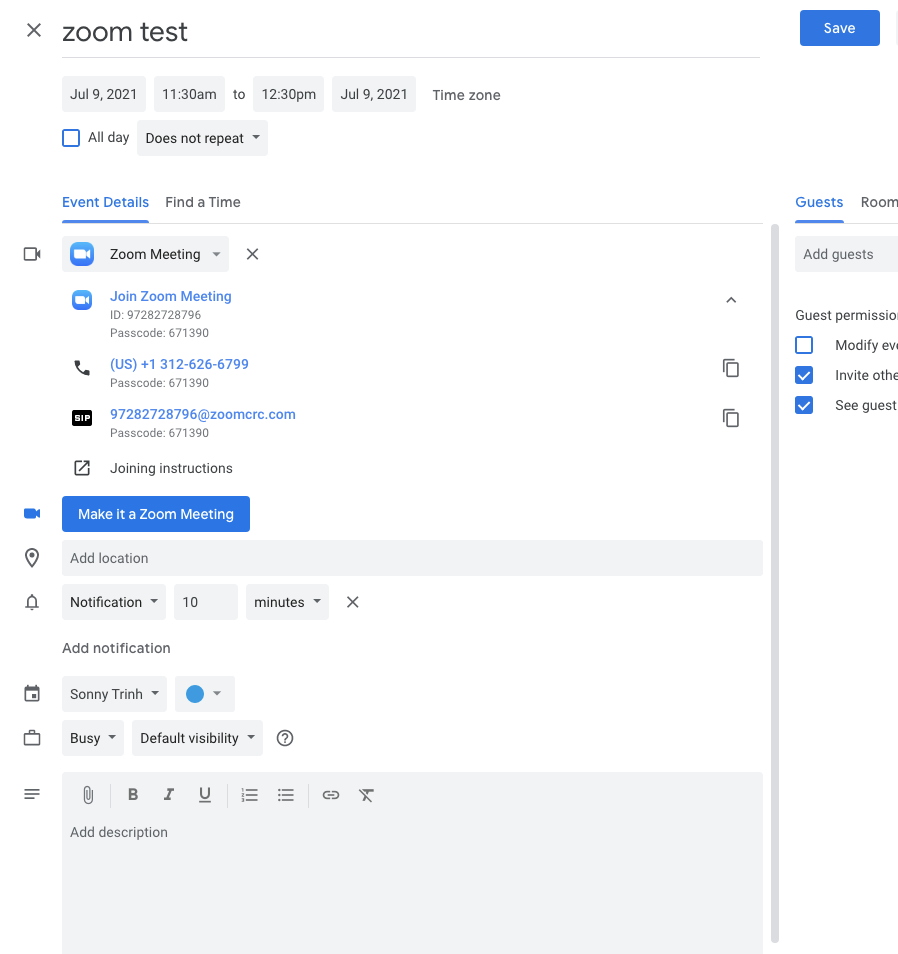The height and width of the screenshot is (954, 898).
Task: Enable the Modify event guest permission
Action: point(804,345)
